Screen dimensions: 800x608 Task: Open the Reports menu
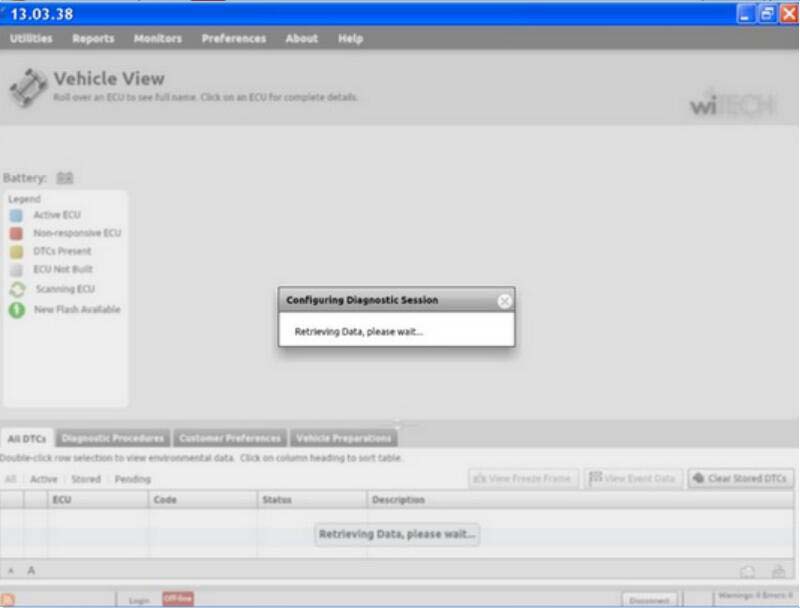(93, 39)
